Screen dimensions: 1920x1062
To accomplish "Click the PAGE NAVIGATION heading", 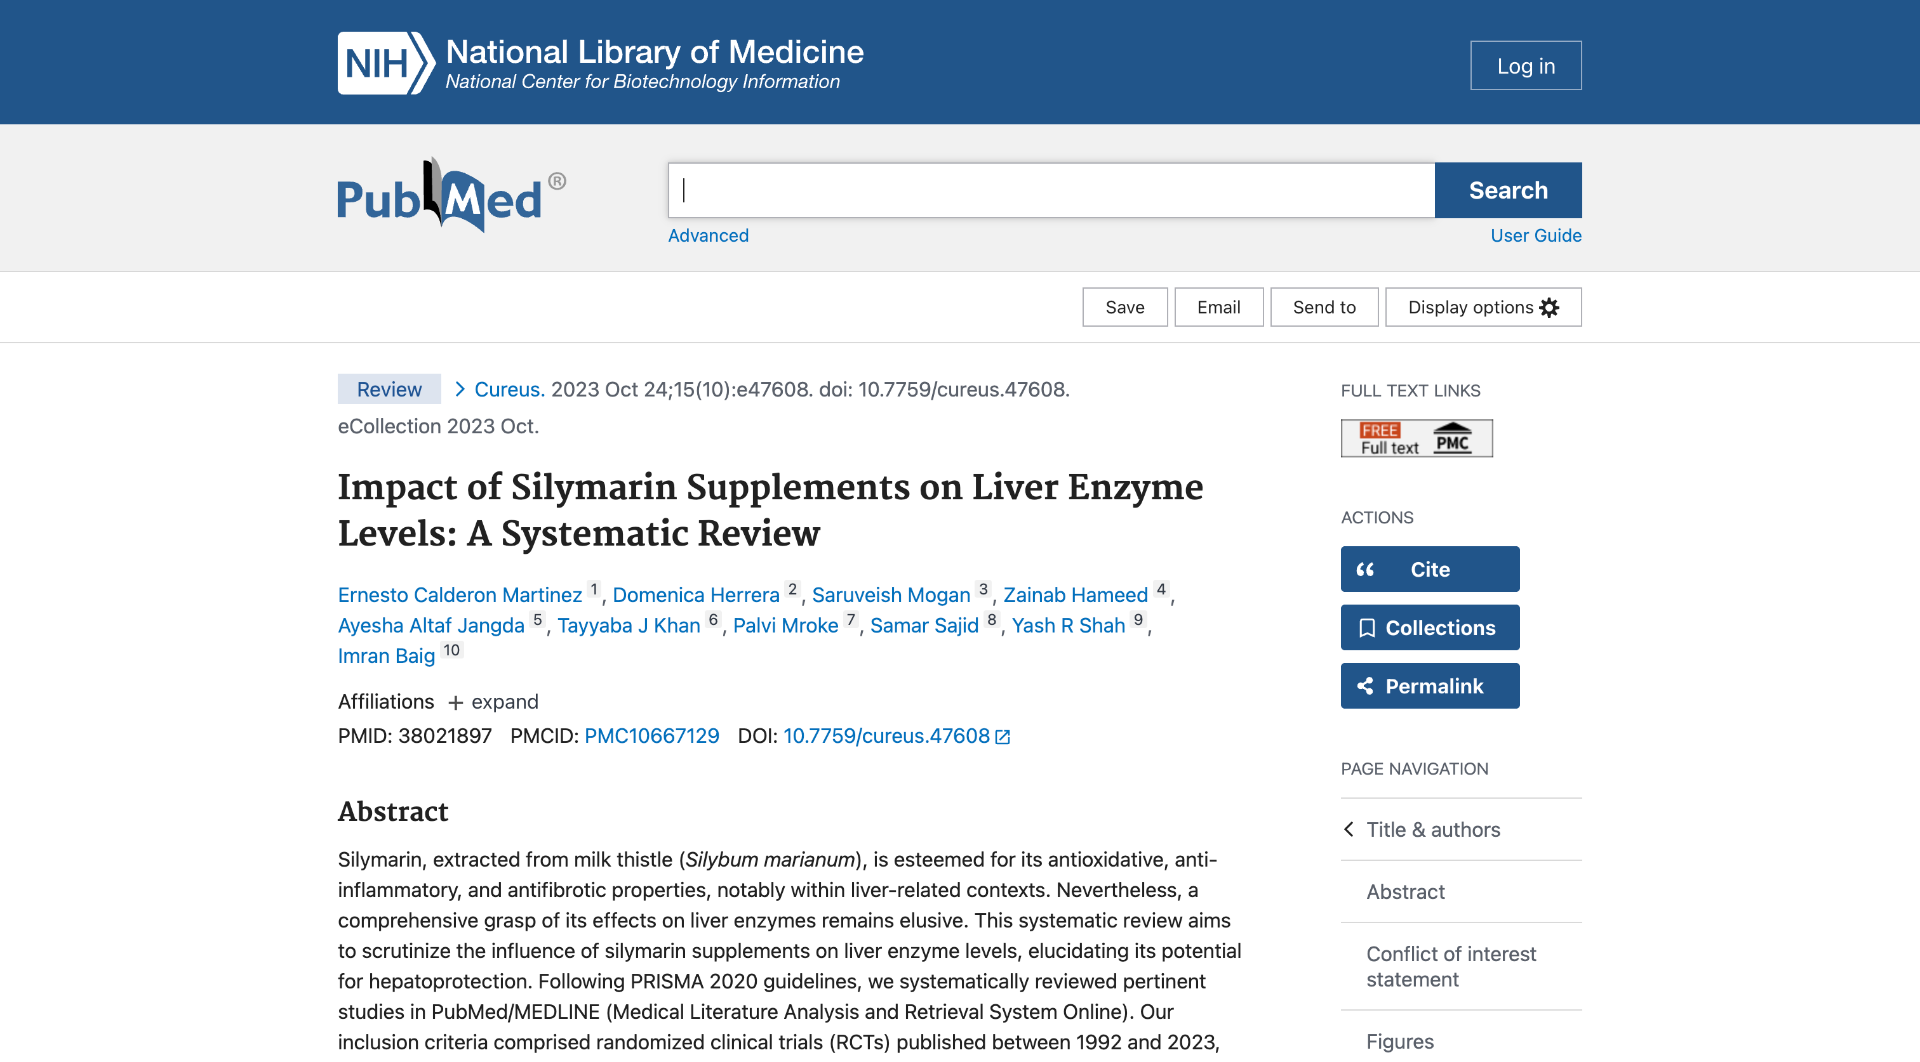I will click(x=1414, y=769).
